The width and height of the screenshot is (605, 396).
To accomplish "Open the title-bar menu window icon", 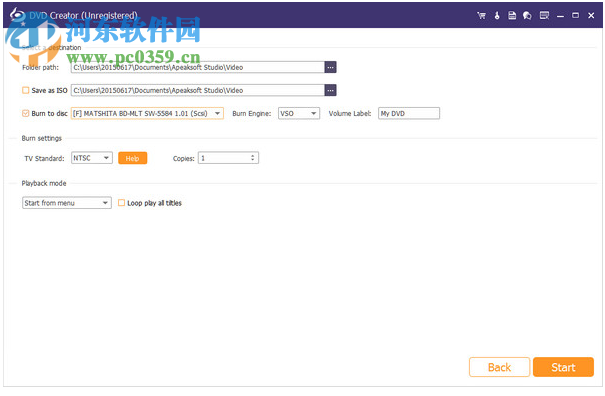I will (x=544, y=15).
